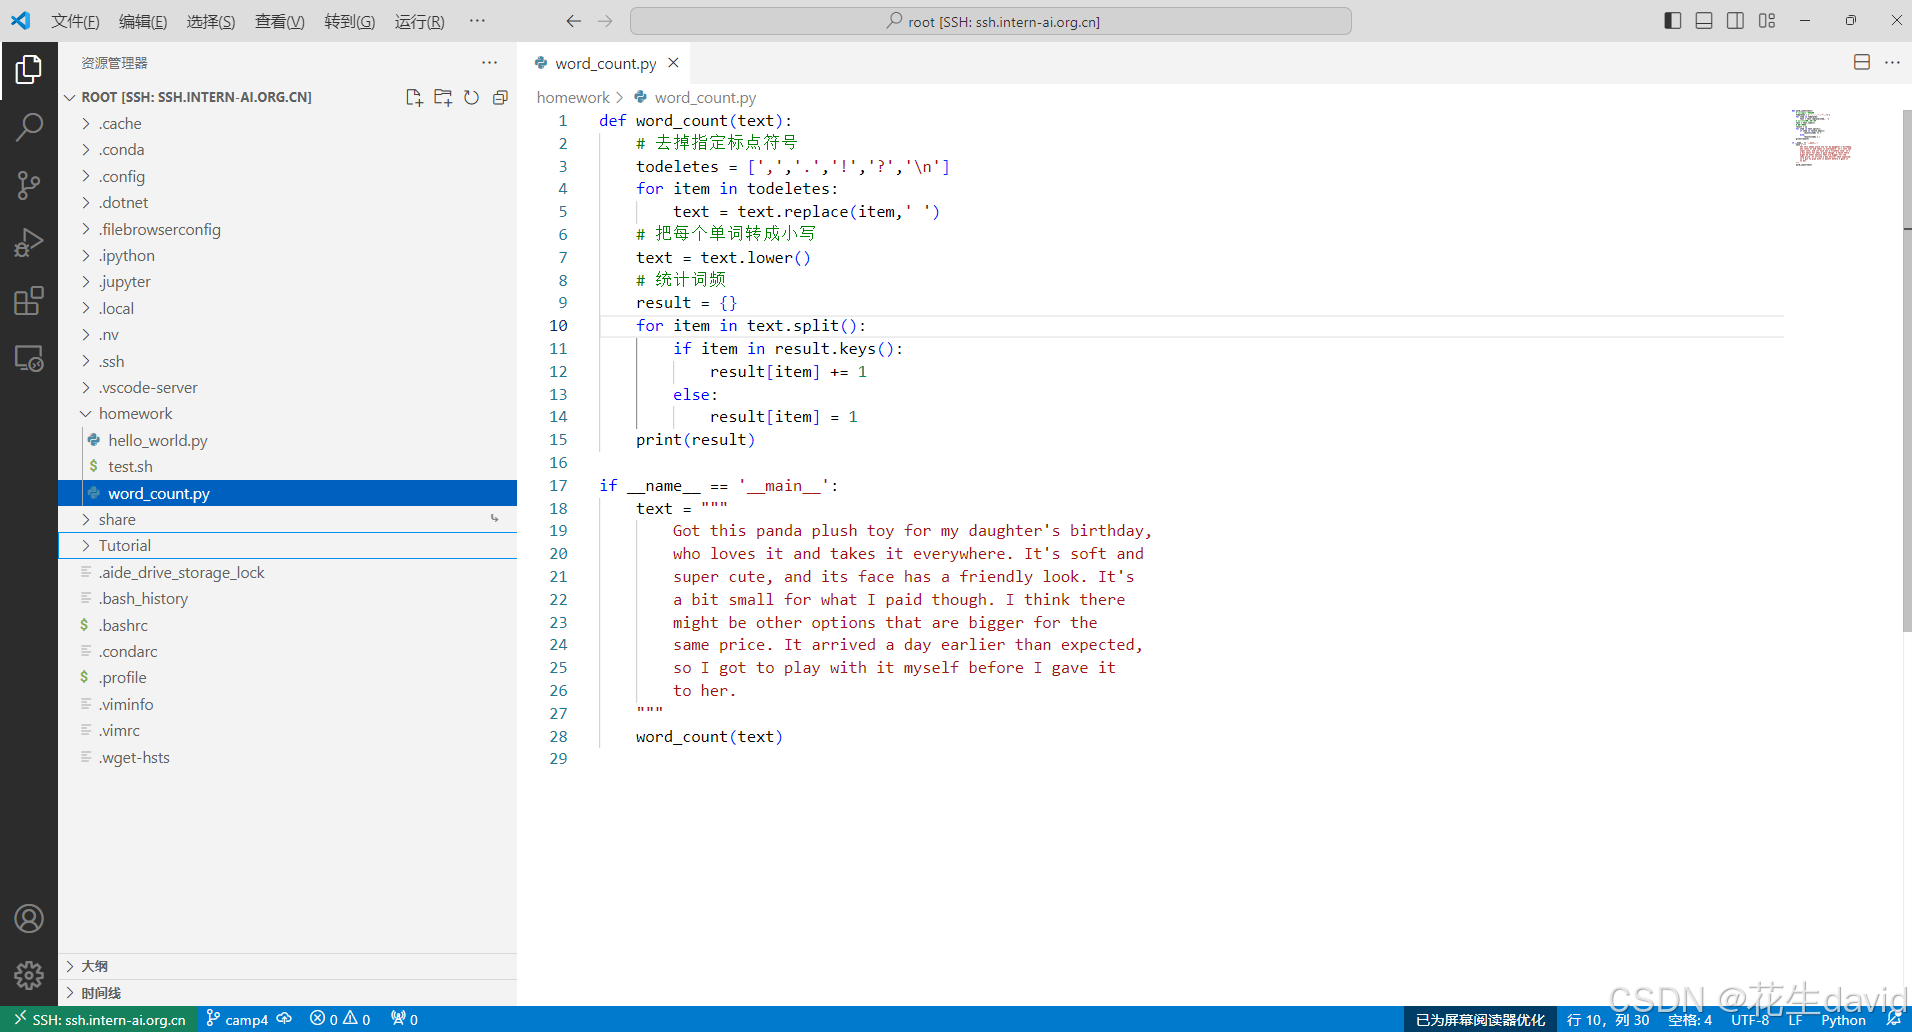Open editor more actions menu
The height and width of the screenshot is (1032, 1912).
[x=1892, y=62]
